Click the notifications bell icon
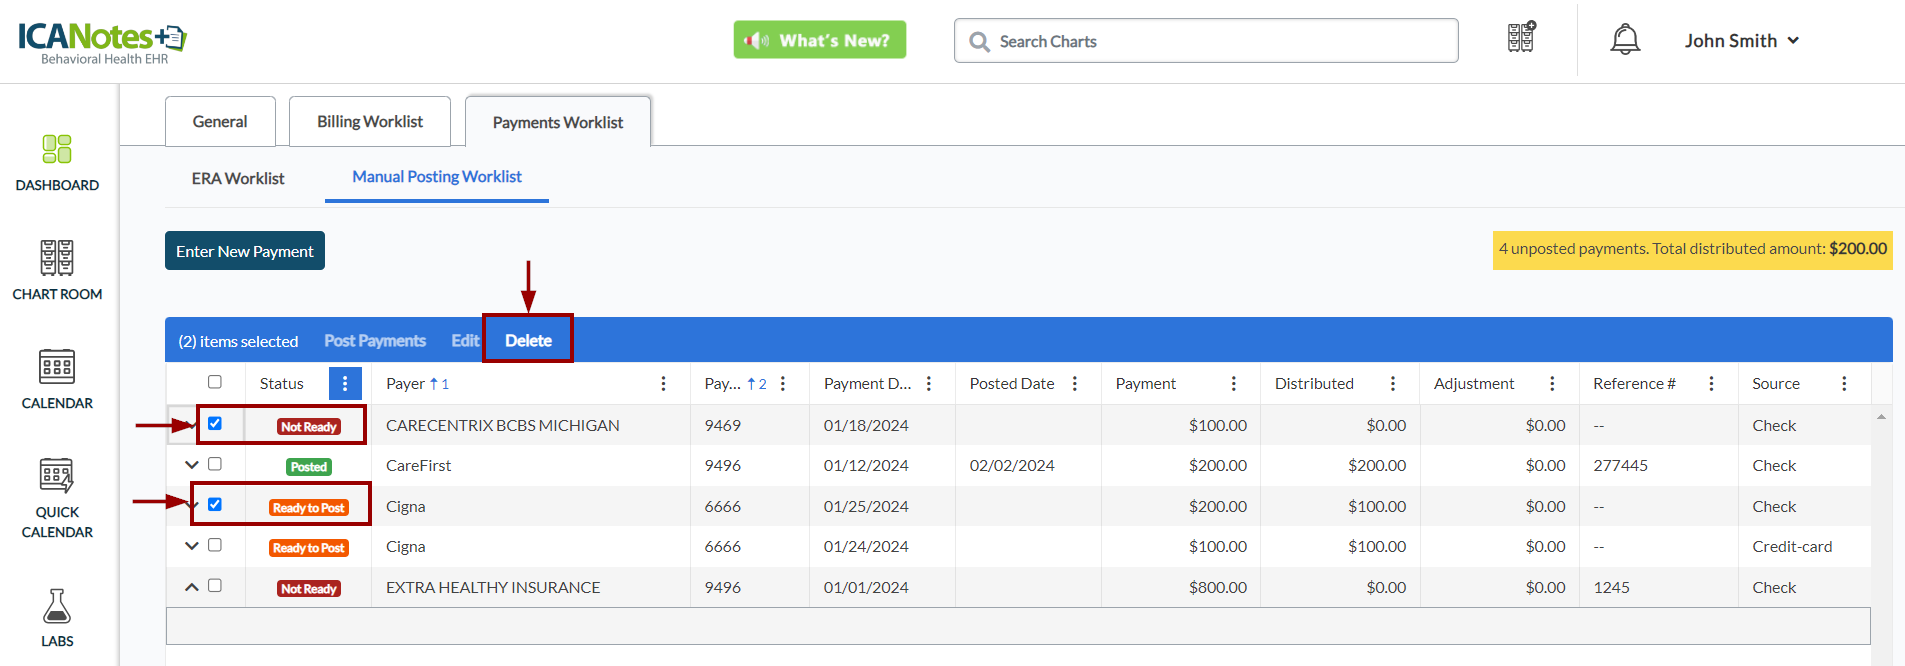The width and height of the screenshot is (1905, 666). click(x=1625, y=40)
